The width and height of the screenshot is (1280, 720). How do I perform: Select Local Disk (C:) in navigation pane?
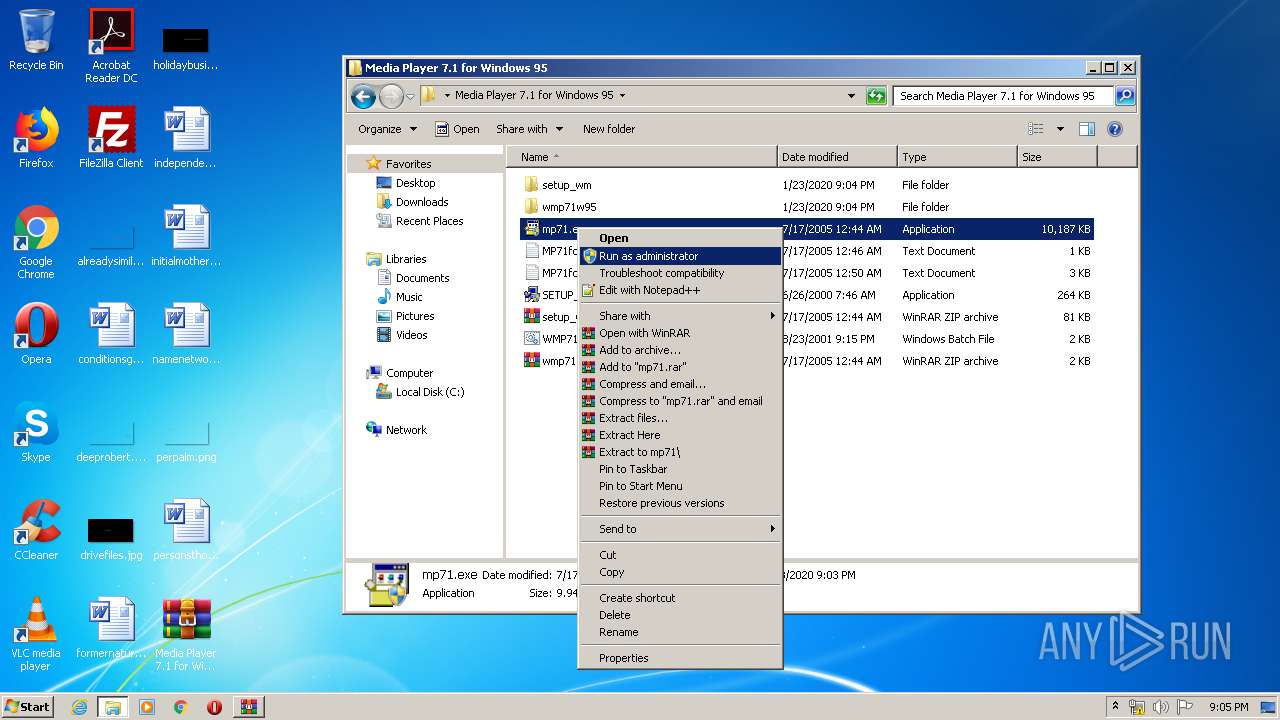tap(419, 392)
